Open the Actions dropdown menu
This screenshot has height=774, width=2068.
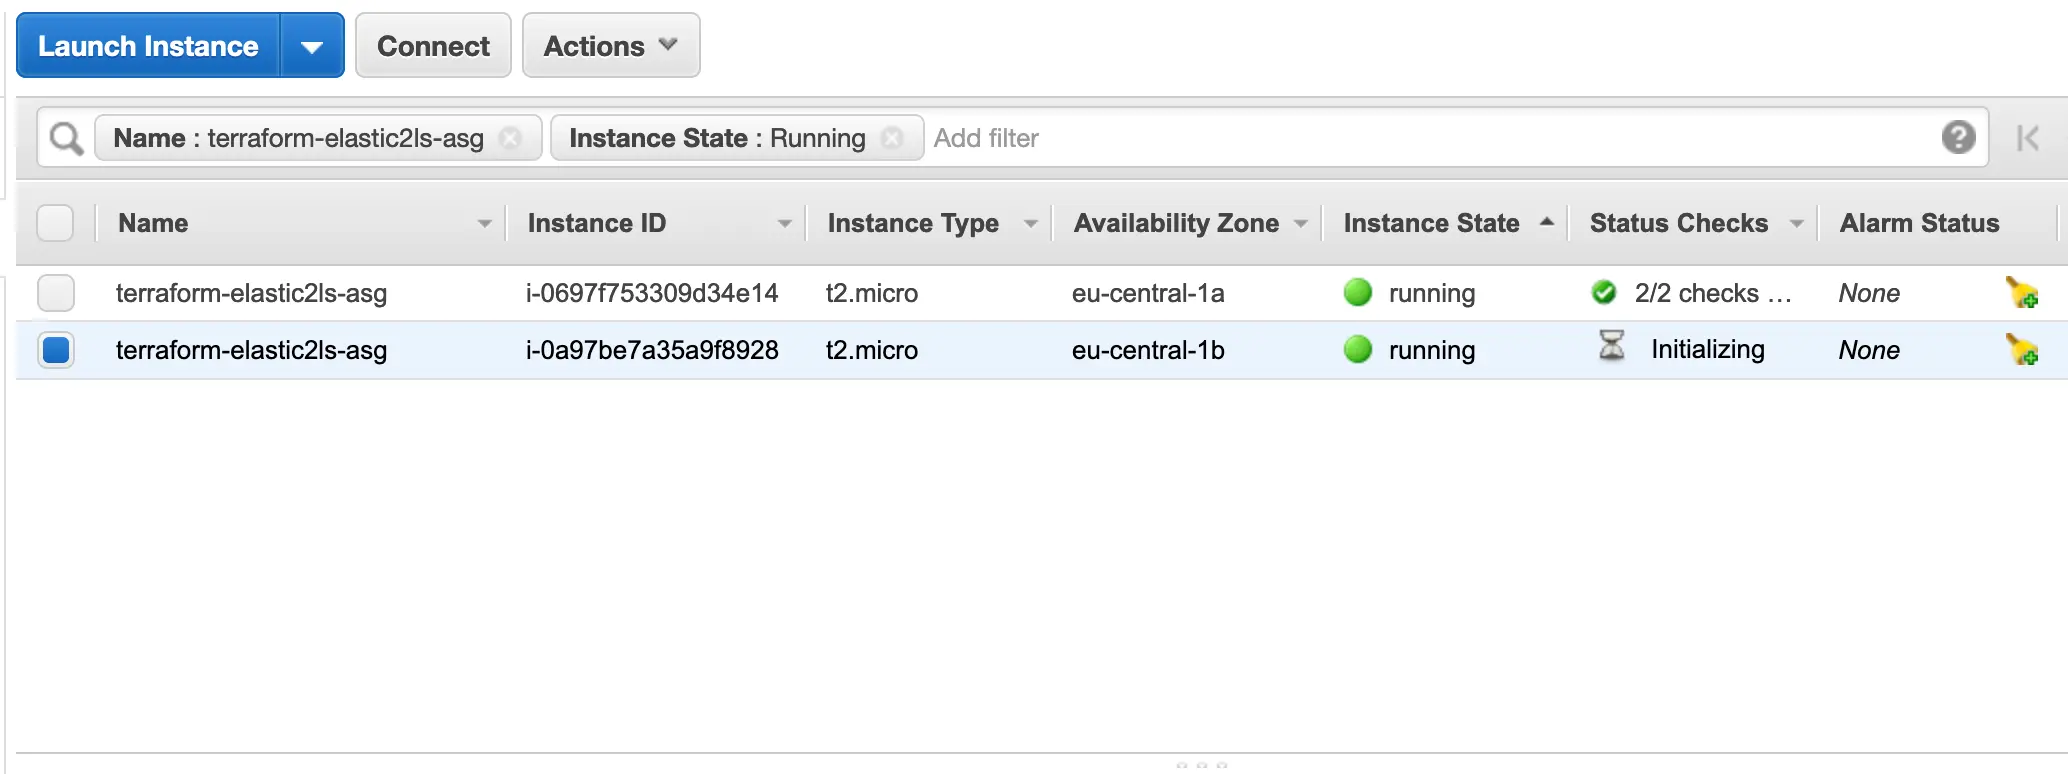[x=611, y=46]
